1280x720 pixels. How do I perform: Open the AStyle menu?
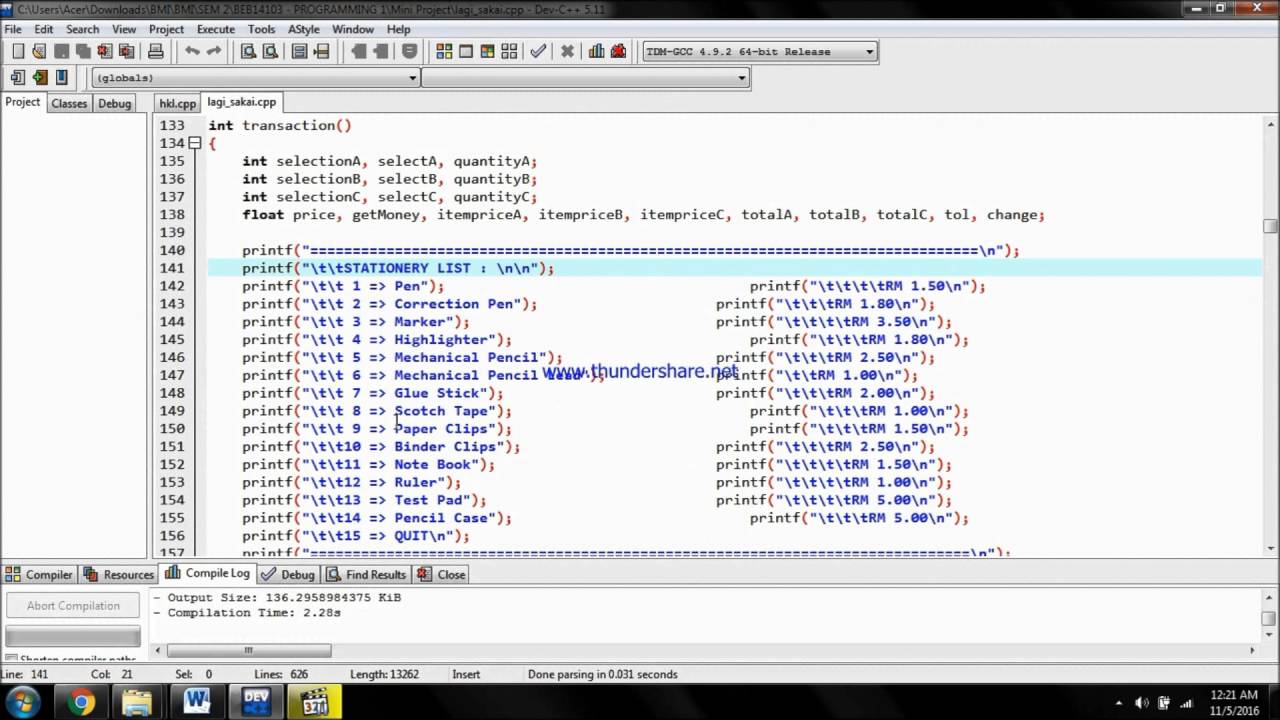click(x=304, y=29)
